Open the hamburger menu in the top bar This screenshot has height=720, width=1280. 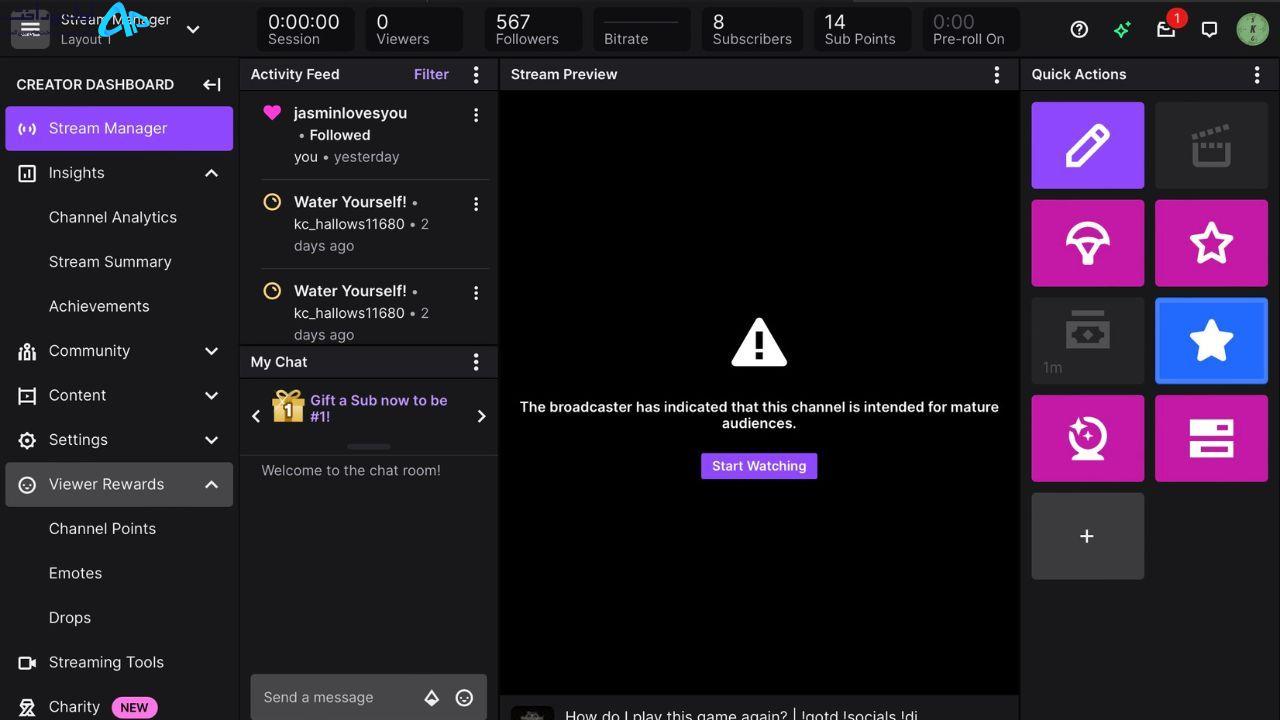click(30, 30)
